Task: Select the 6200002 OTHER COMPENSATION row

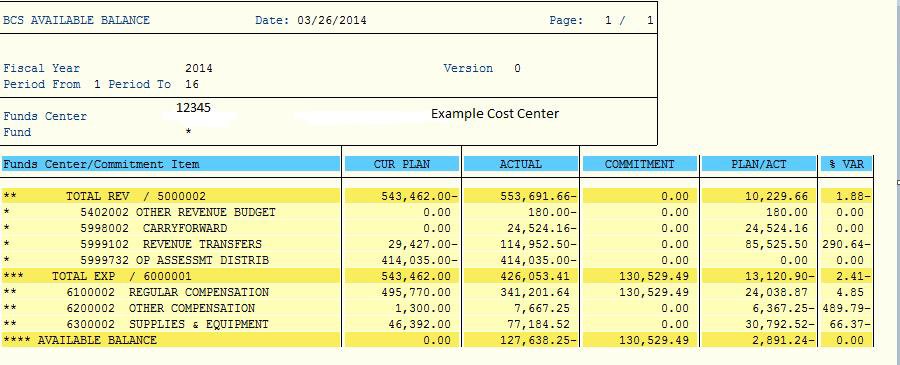Action: pos(436,308)
